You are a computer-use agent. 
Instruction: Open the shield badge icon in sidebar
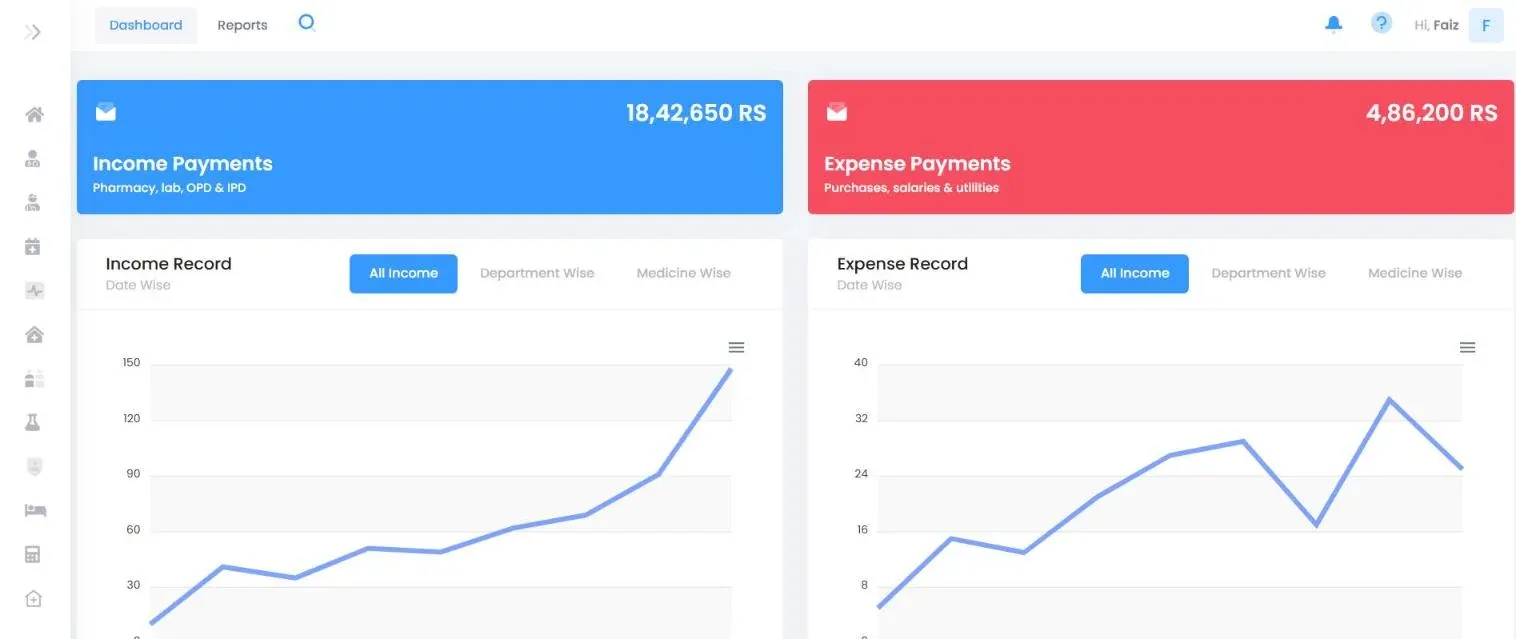click(x=33, y=467)
